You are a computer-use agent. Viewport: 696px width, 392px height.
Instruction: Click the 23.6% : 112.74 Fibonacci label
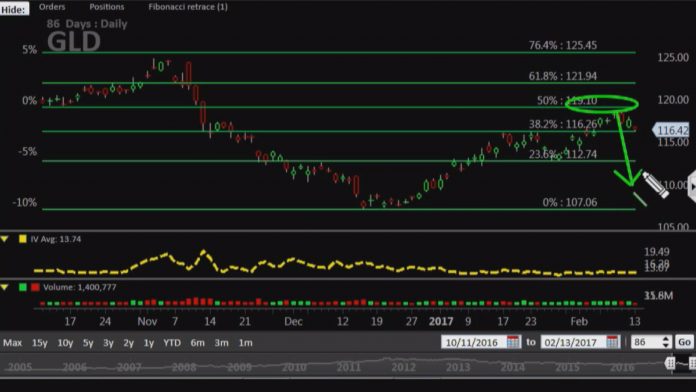tap(562, 154)
